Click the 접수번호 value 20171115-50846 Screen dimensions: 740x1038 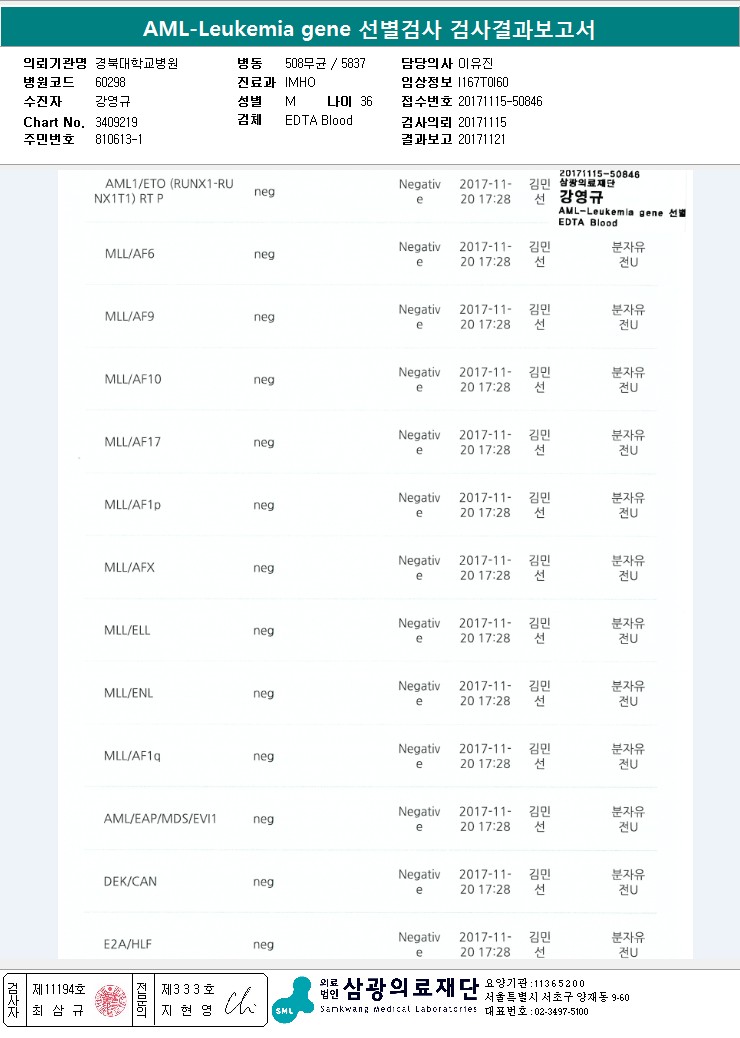pyautogui.click(x=500, y=101)
